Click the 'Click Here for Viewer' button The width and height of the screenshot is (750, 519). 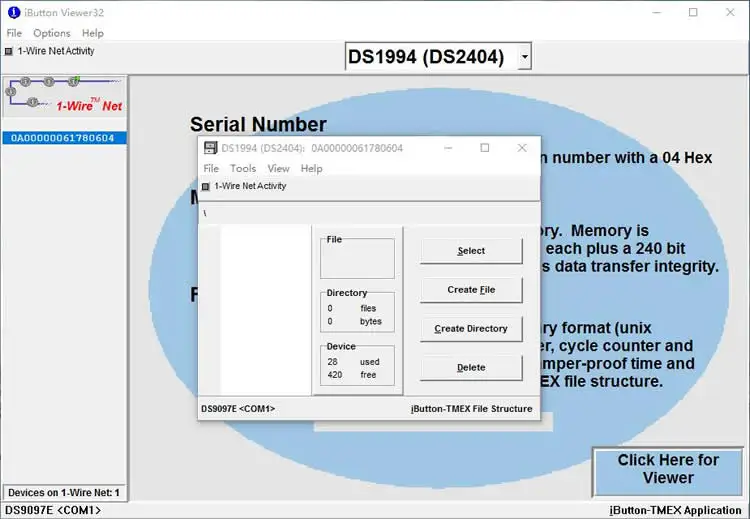coord(668,472)
